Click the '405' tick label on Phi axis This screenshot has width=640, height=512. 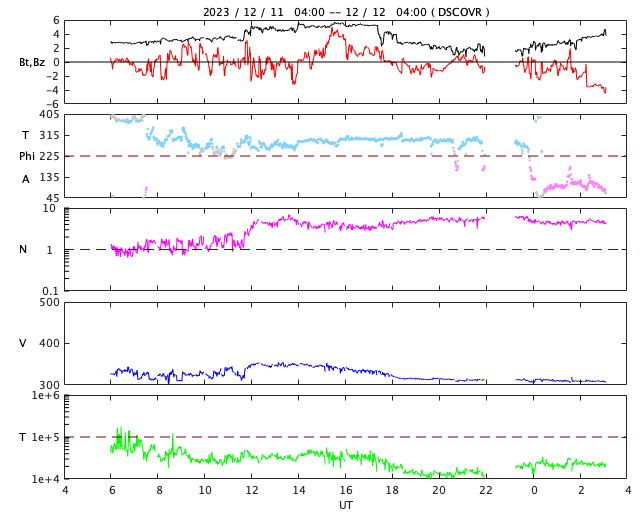[x=49, y=115]
